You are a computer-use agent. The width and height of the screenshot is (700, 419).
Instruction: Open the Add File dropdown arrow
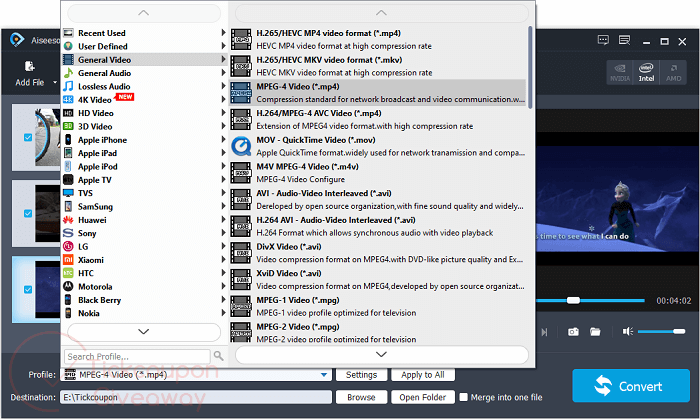(x=55, y=82)
